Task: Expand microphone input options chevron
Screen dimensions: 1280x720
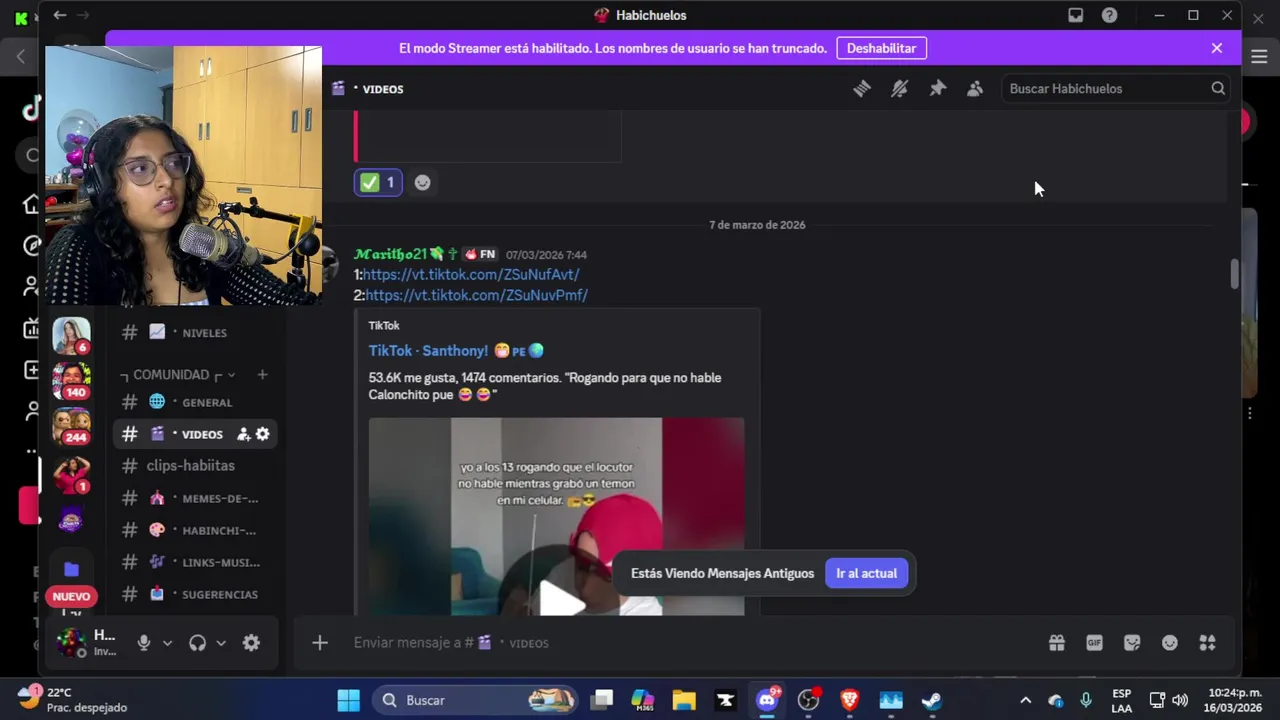Action: click(x=167, y=643)
